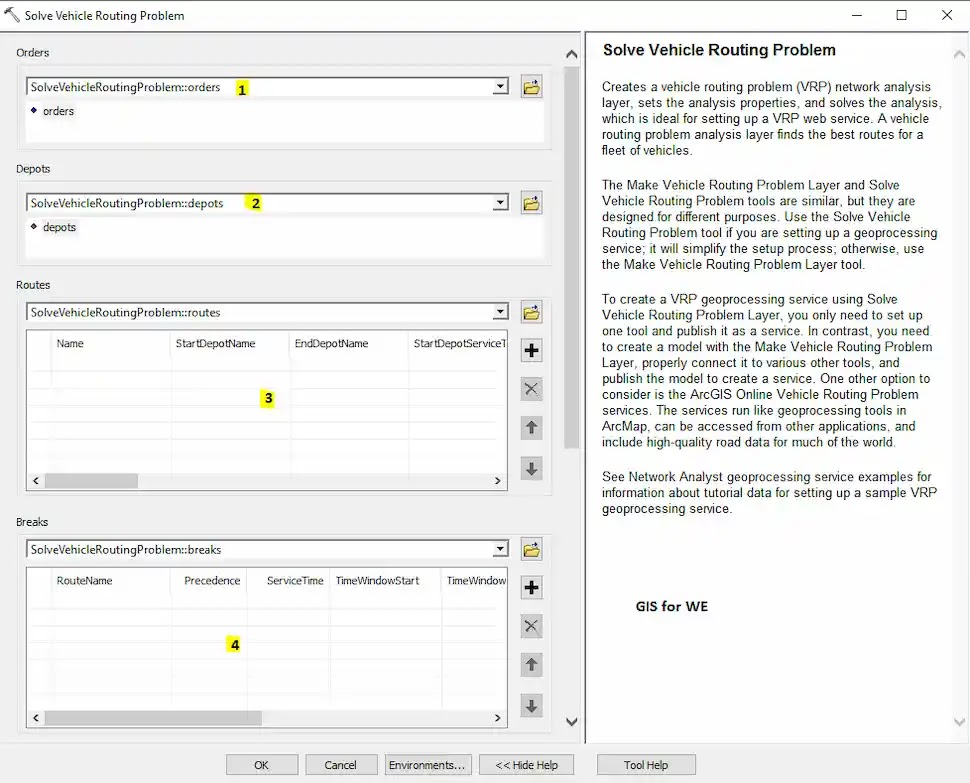Move the selected Routes row down
This screenshot has width=970, height=783.
pyautogui.click(x=531, y=468)
